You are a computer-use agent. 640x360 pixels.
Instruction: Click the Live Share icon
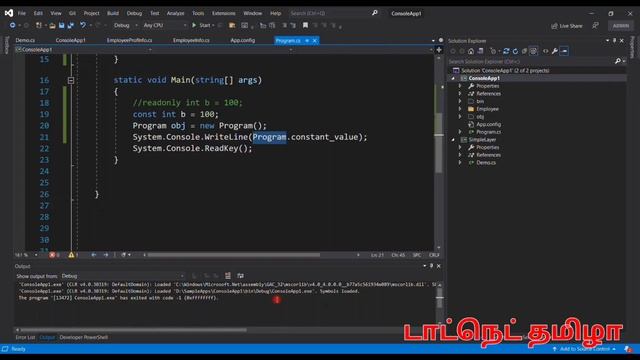tap(554, 26)
